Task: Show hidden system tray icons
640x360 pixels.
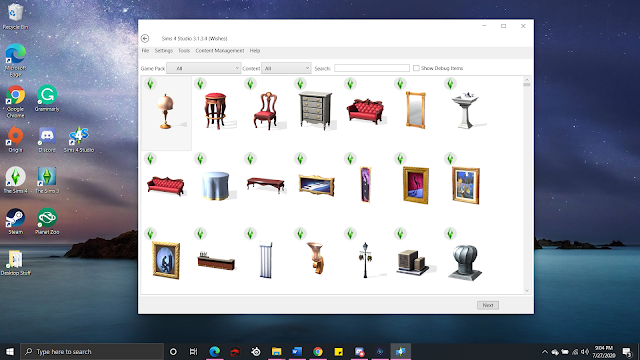Action: click(x=544, y=351)
